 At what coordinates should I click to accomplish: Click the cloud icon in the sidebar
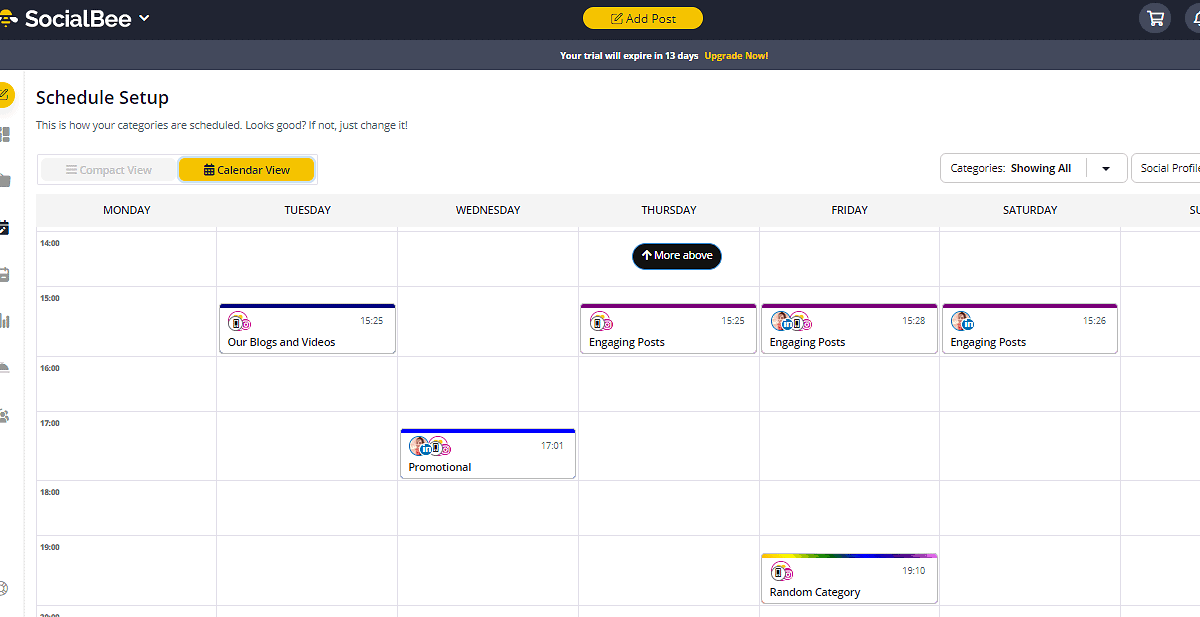(5, 367)
